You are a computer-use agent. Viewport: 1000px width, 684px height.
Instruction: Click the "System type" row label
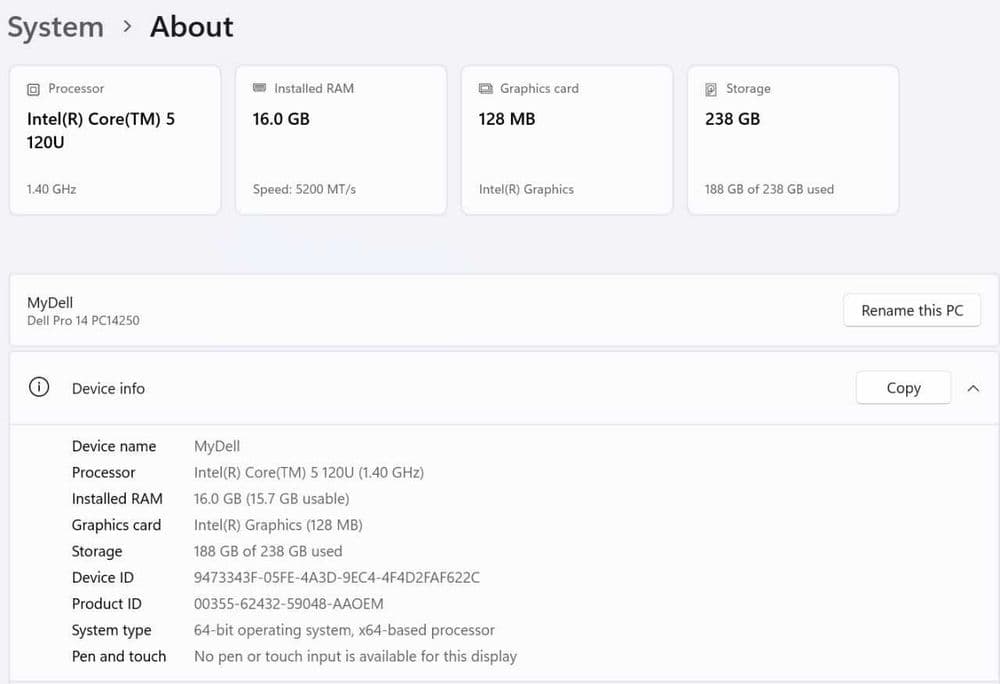(112, 630)
